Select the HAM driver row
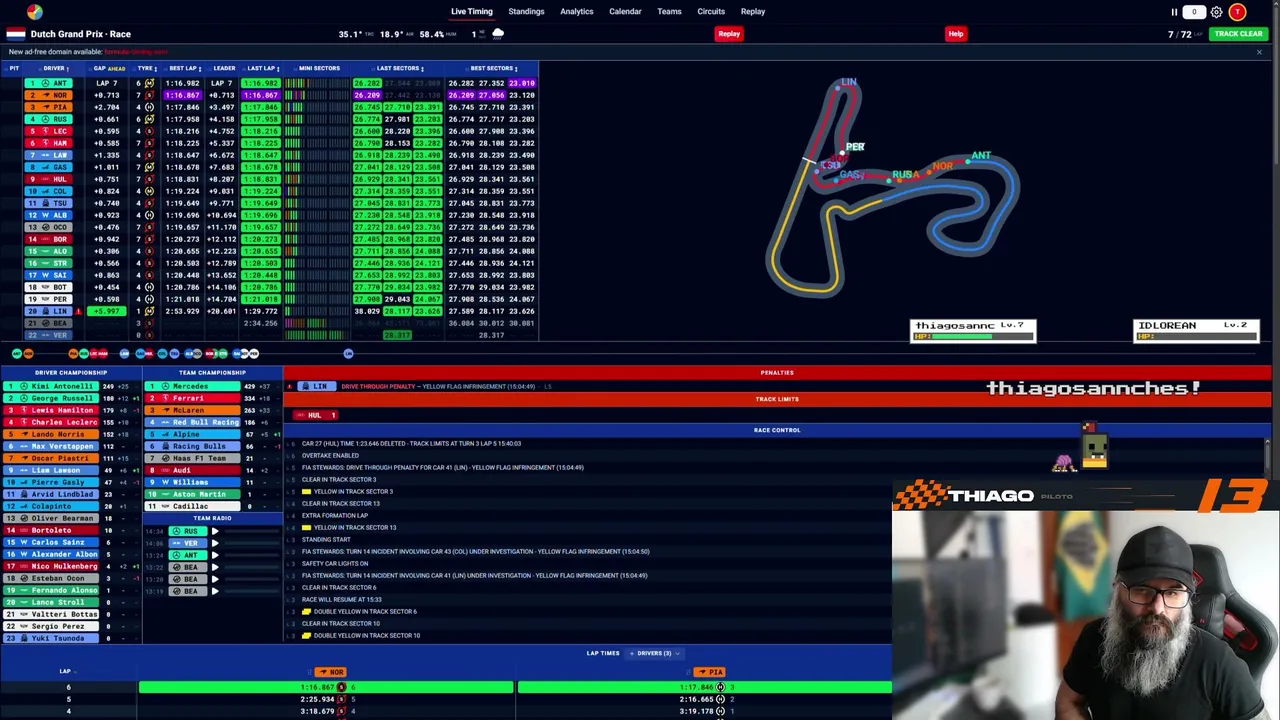1280x720 pixels. click(270, 143)
